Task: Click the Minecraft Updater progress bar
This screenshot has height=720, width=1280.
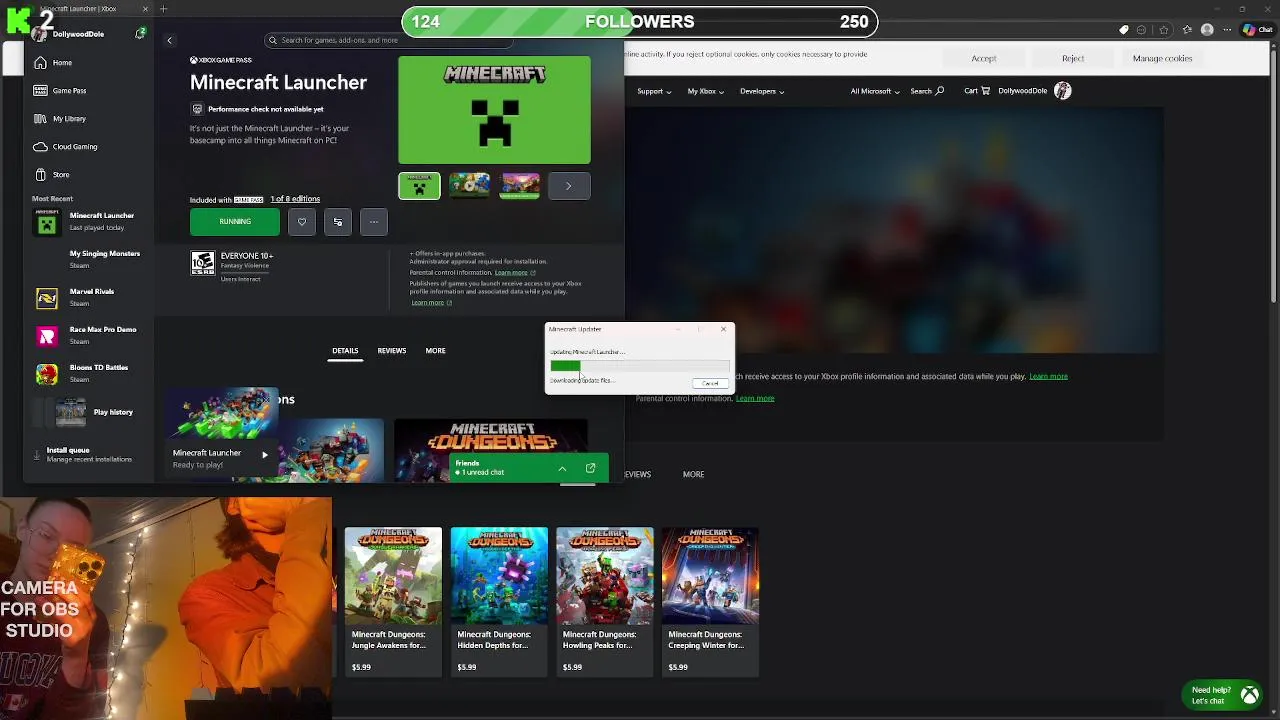Action: coord(640,366)
